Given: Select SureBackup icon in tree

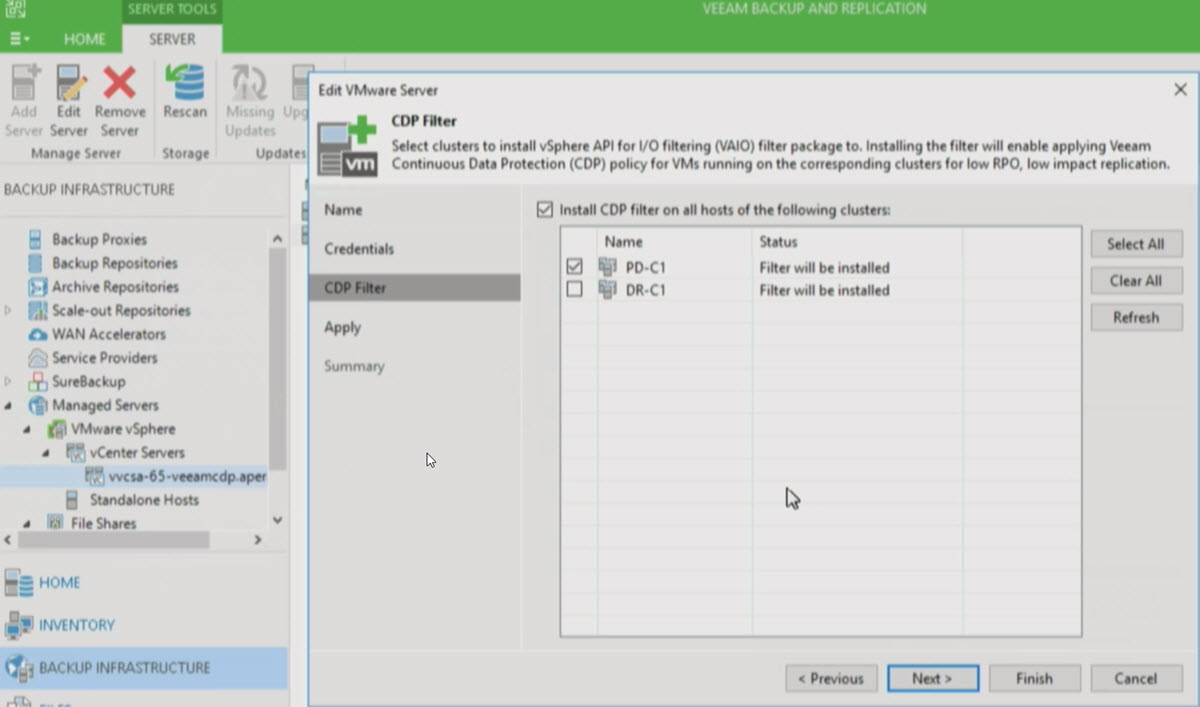Looking at the screenshot, I should (37, 381).
